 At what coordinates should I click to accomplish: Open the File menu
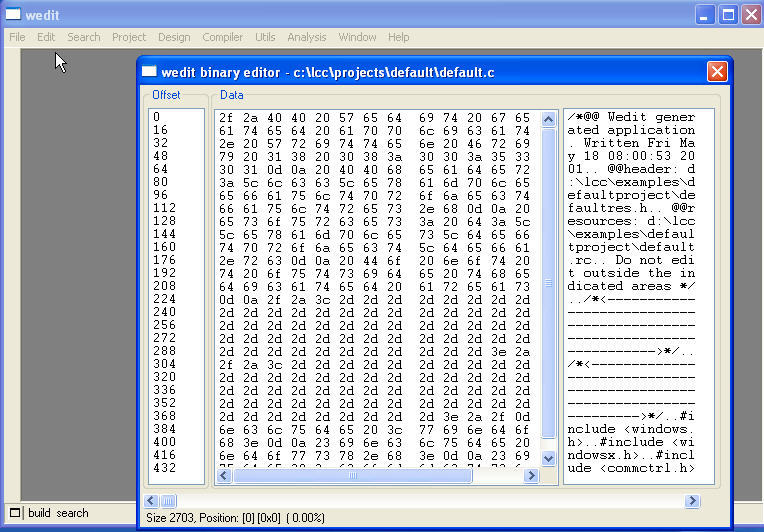coord(17,37)
